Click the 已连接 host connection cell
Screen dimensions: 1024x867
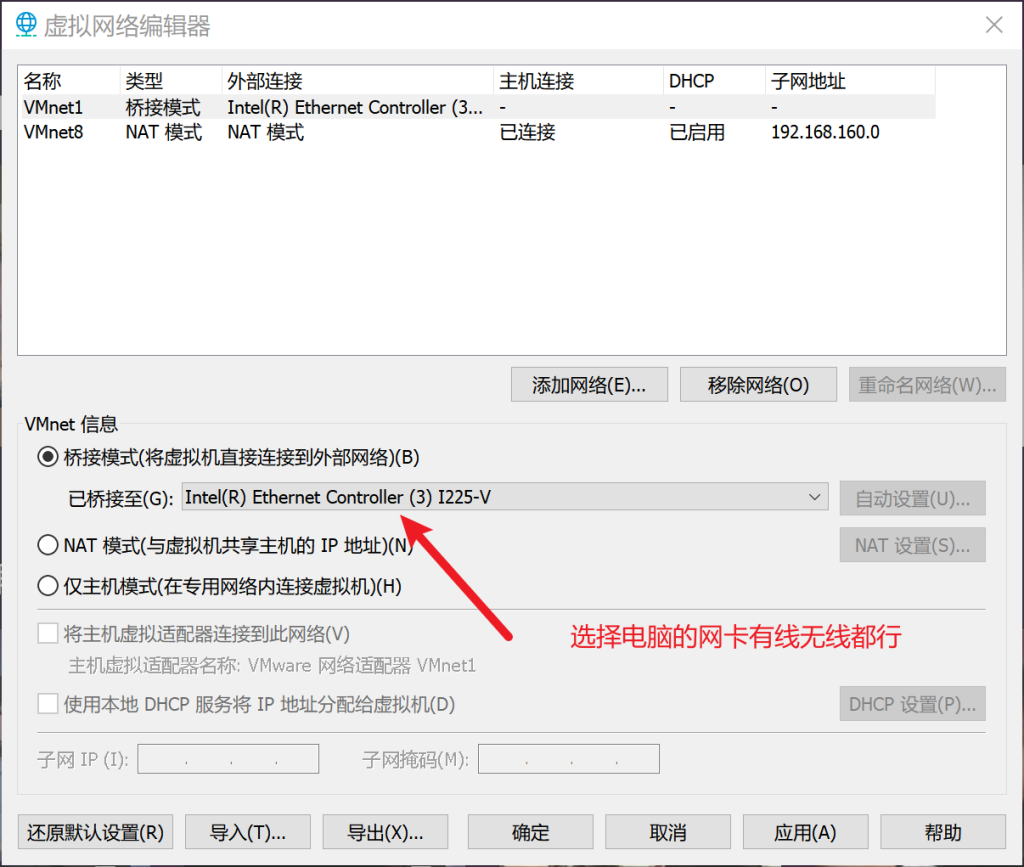click(x=527, y=132)
